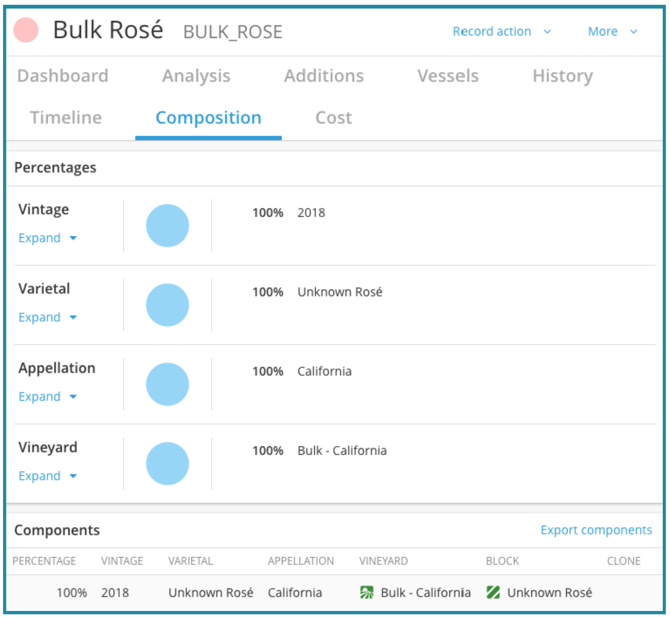This screenshot has height=617, width=670.
Task: Select the Timeline sub-tab
Action: 66,118
